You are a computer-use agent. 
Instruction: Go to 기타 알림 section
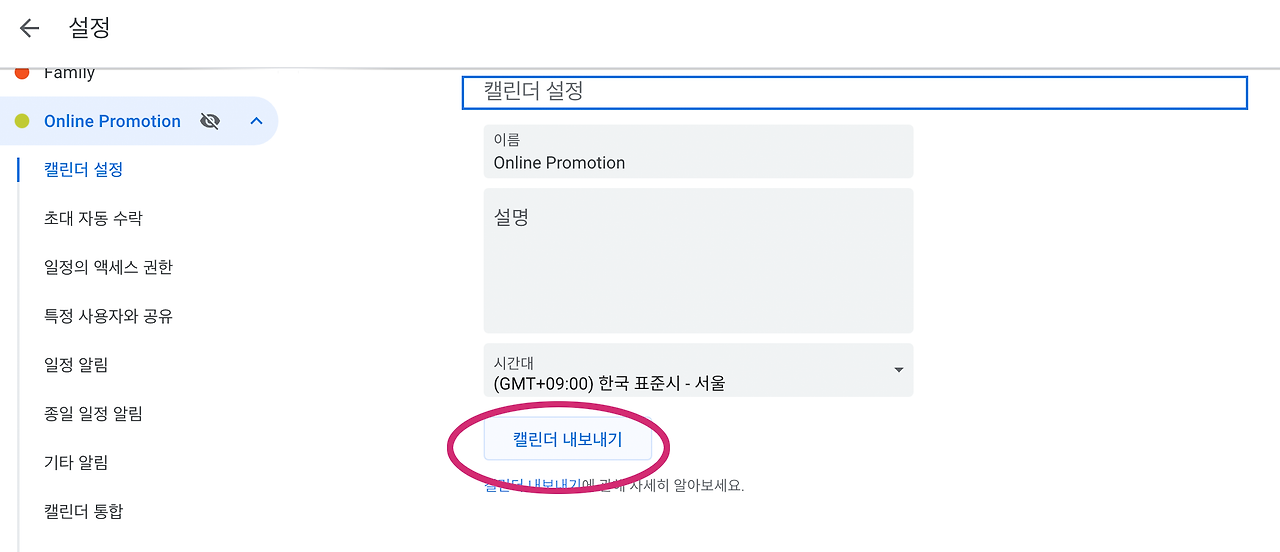coord(76,463)
